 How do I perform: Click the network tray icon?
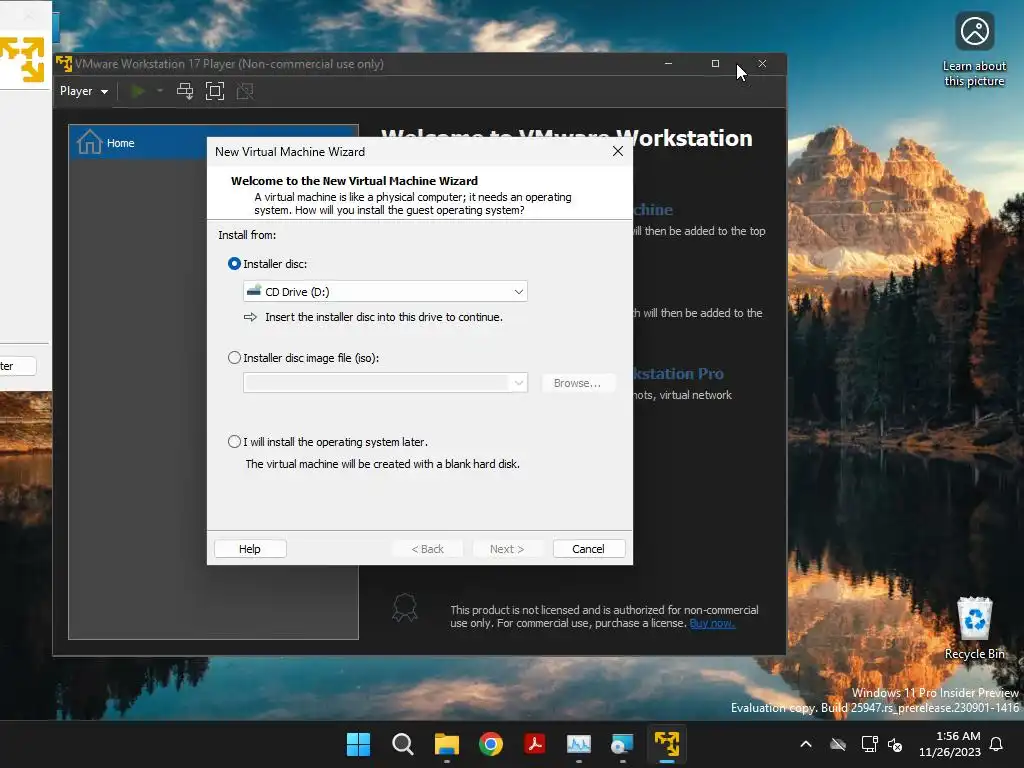pyautogui.click(x=869, y=744)
